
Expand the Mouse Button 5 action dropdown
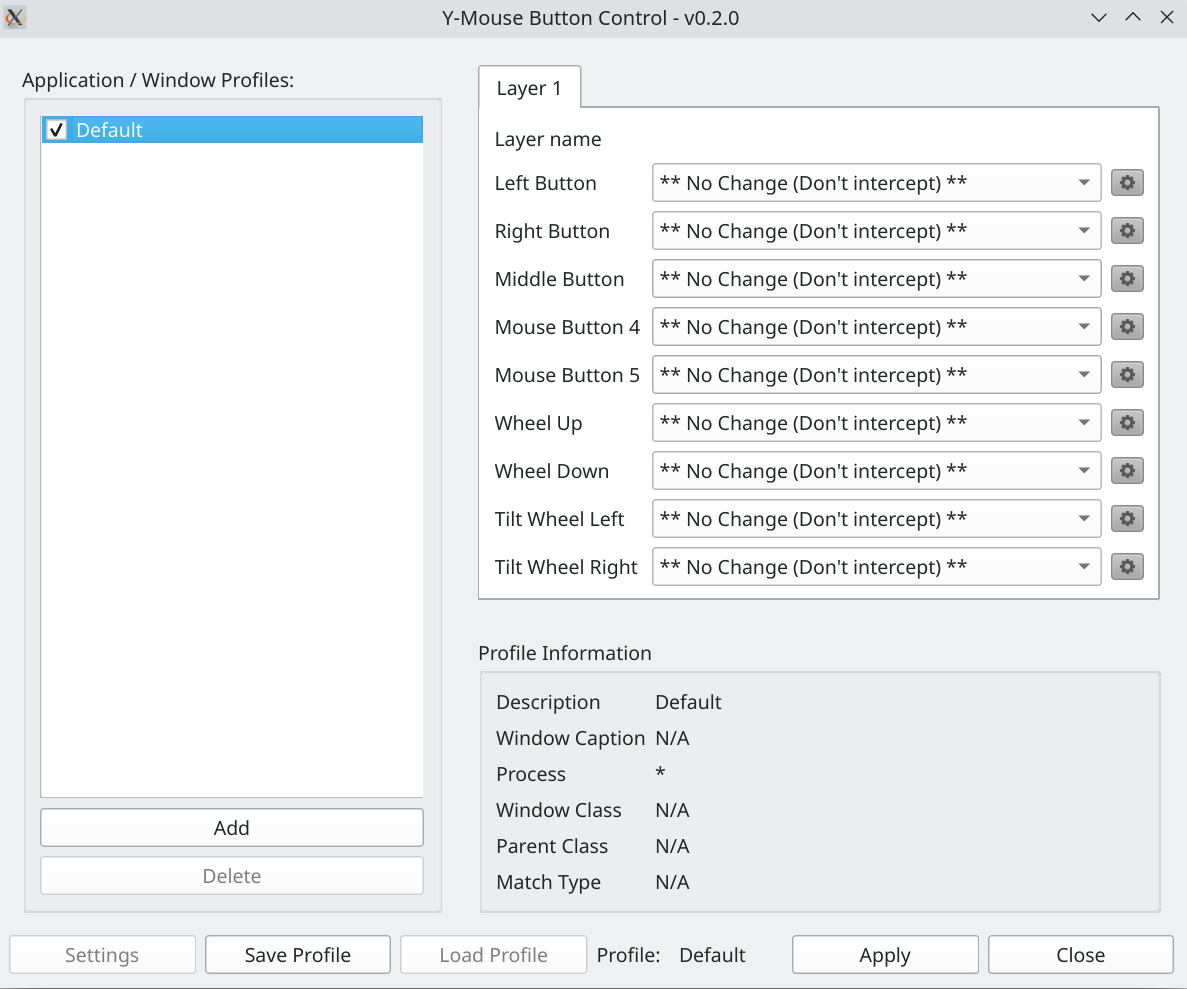[877, 374]
